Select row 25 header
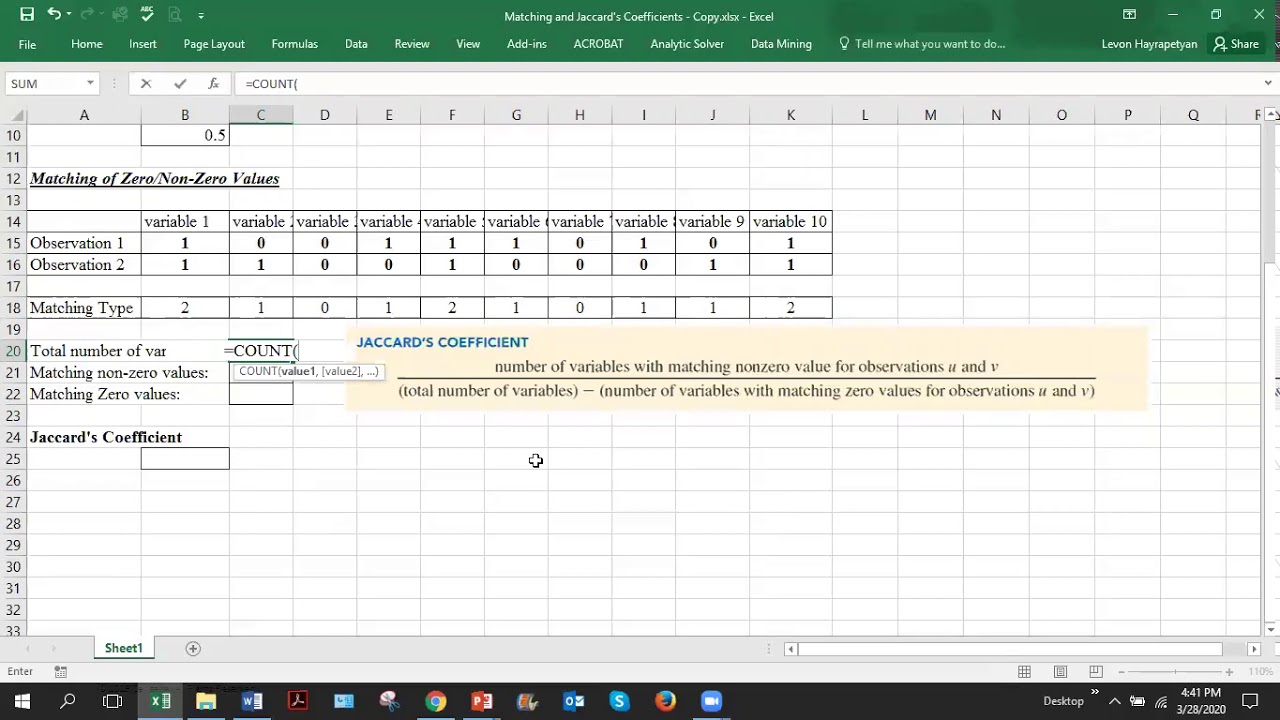 [x=13, y=459]
